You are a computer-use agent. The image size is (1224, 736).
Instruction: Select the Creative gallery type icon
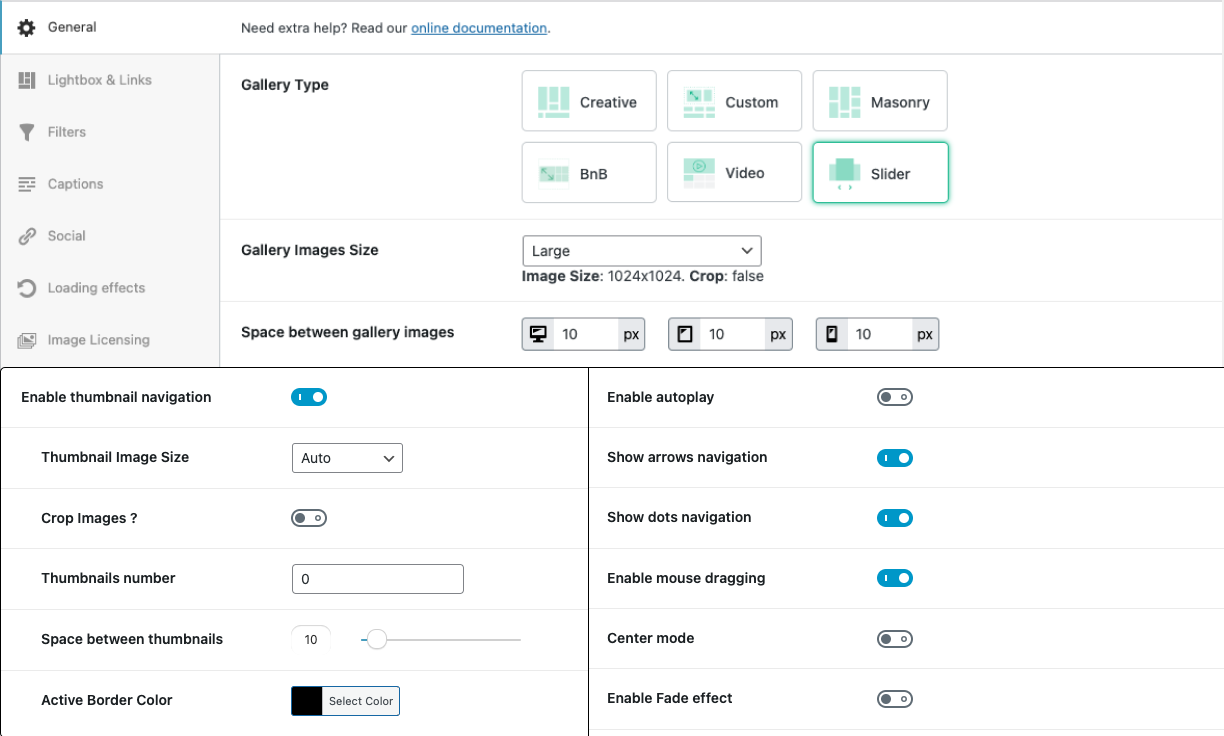[553, 102]
